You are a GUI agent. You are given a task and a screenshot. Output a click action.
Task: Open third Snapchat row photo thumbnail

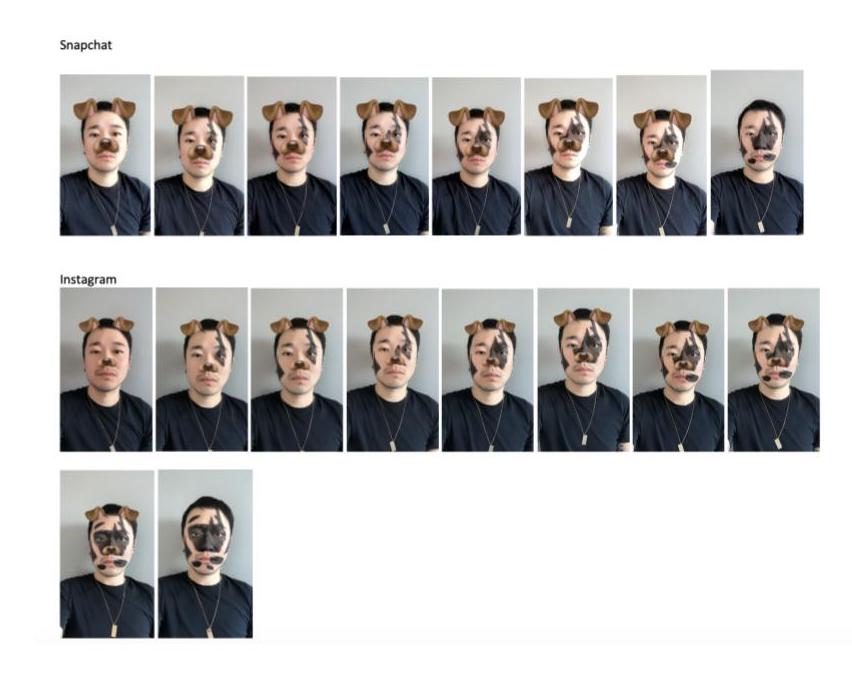coord(292,156)
